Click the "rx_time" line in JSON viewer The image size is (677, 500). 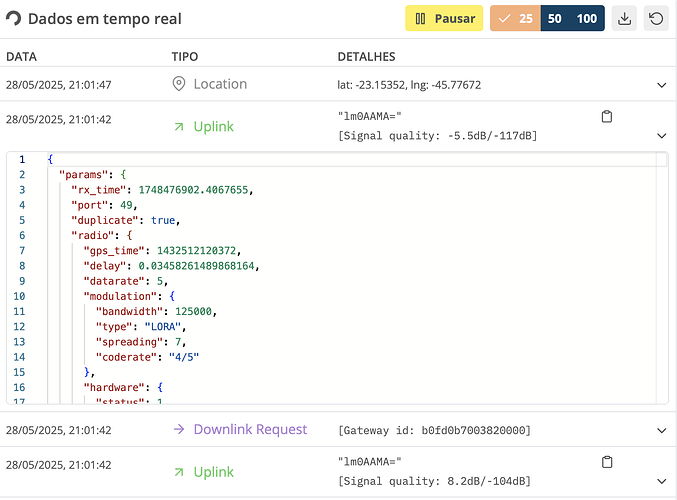(x=160, y=190)
